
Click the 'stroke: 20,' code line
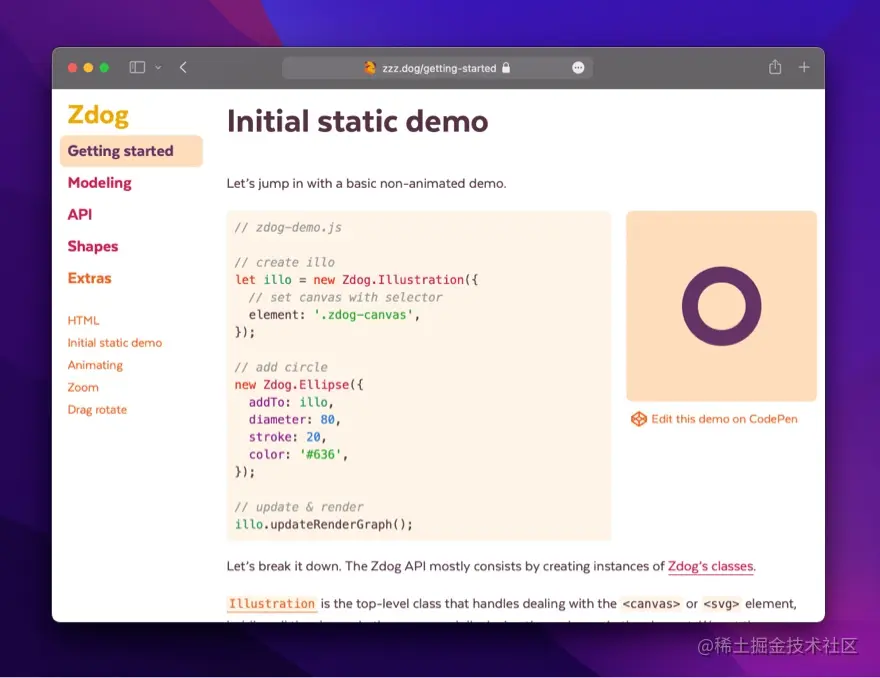[287, 437]
